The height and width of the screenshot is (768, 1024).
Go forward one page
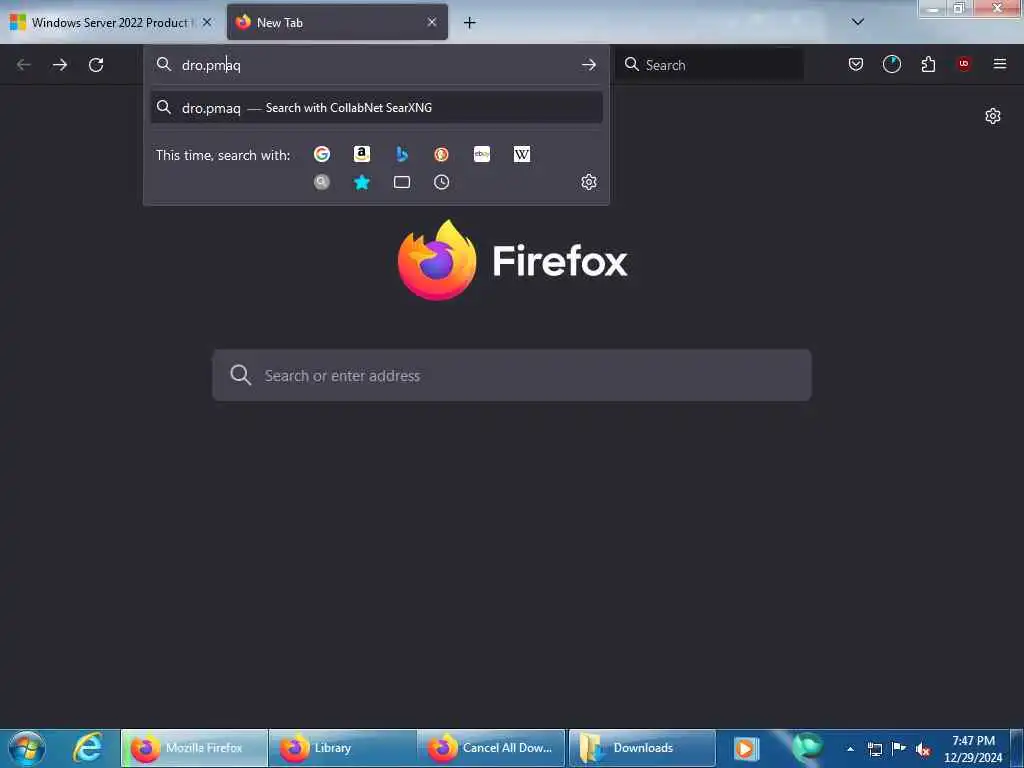pos(59,65)
